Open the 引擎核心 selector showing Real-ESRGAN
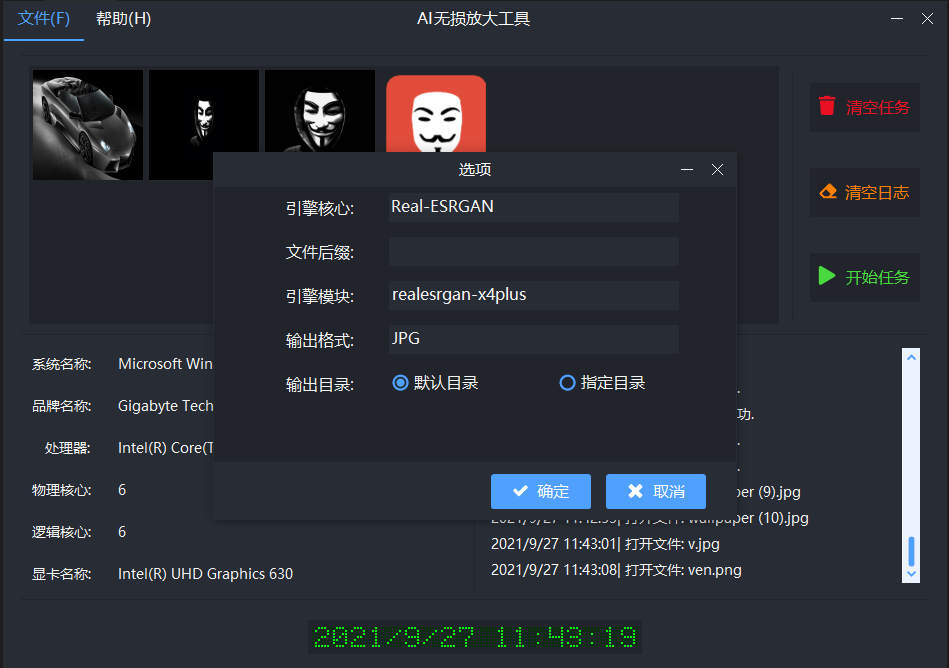 tap(533, 207)
